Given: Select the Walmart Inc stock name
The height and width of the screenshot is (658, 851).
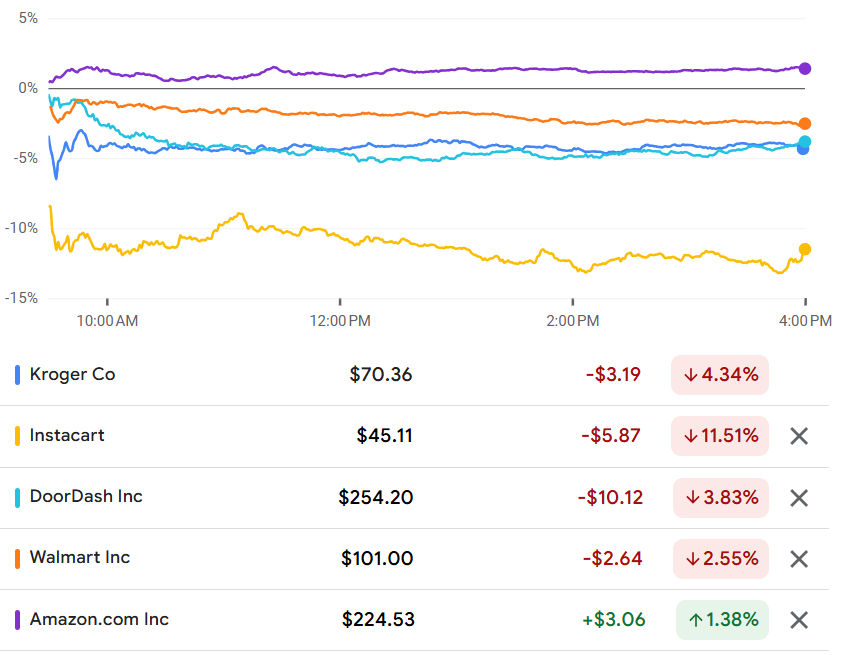Looking at the screenshot, I should point(80,558).
